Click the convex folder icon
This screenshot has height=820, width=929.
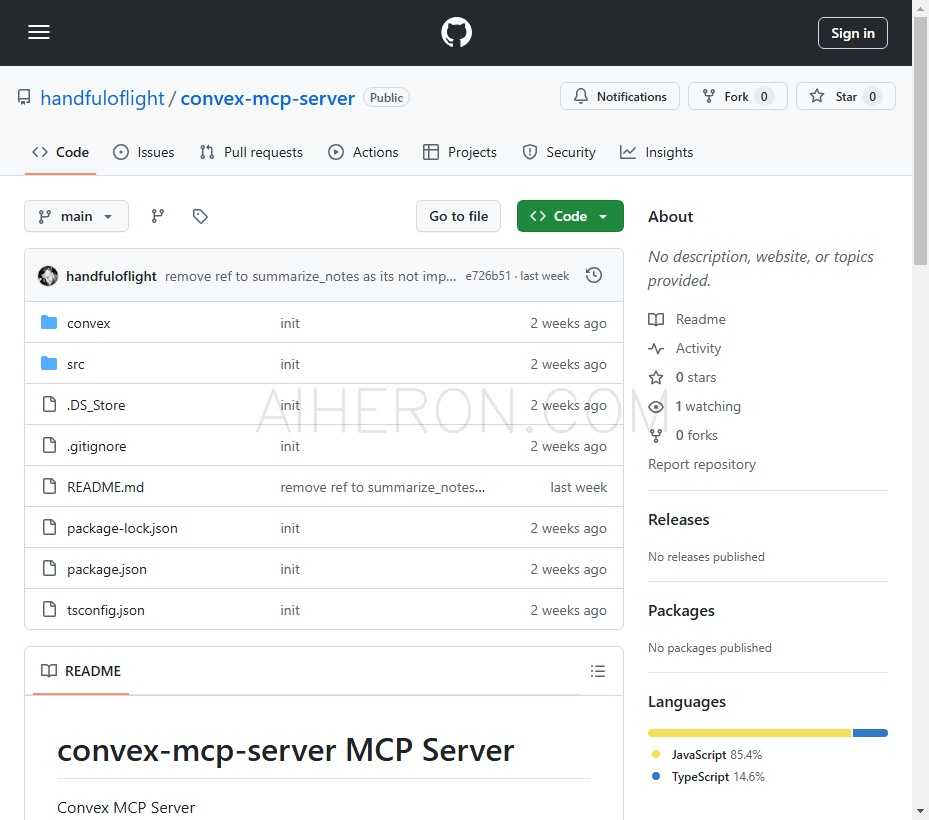(49, 322)
